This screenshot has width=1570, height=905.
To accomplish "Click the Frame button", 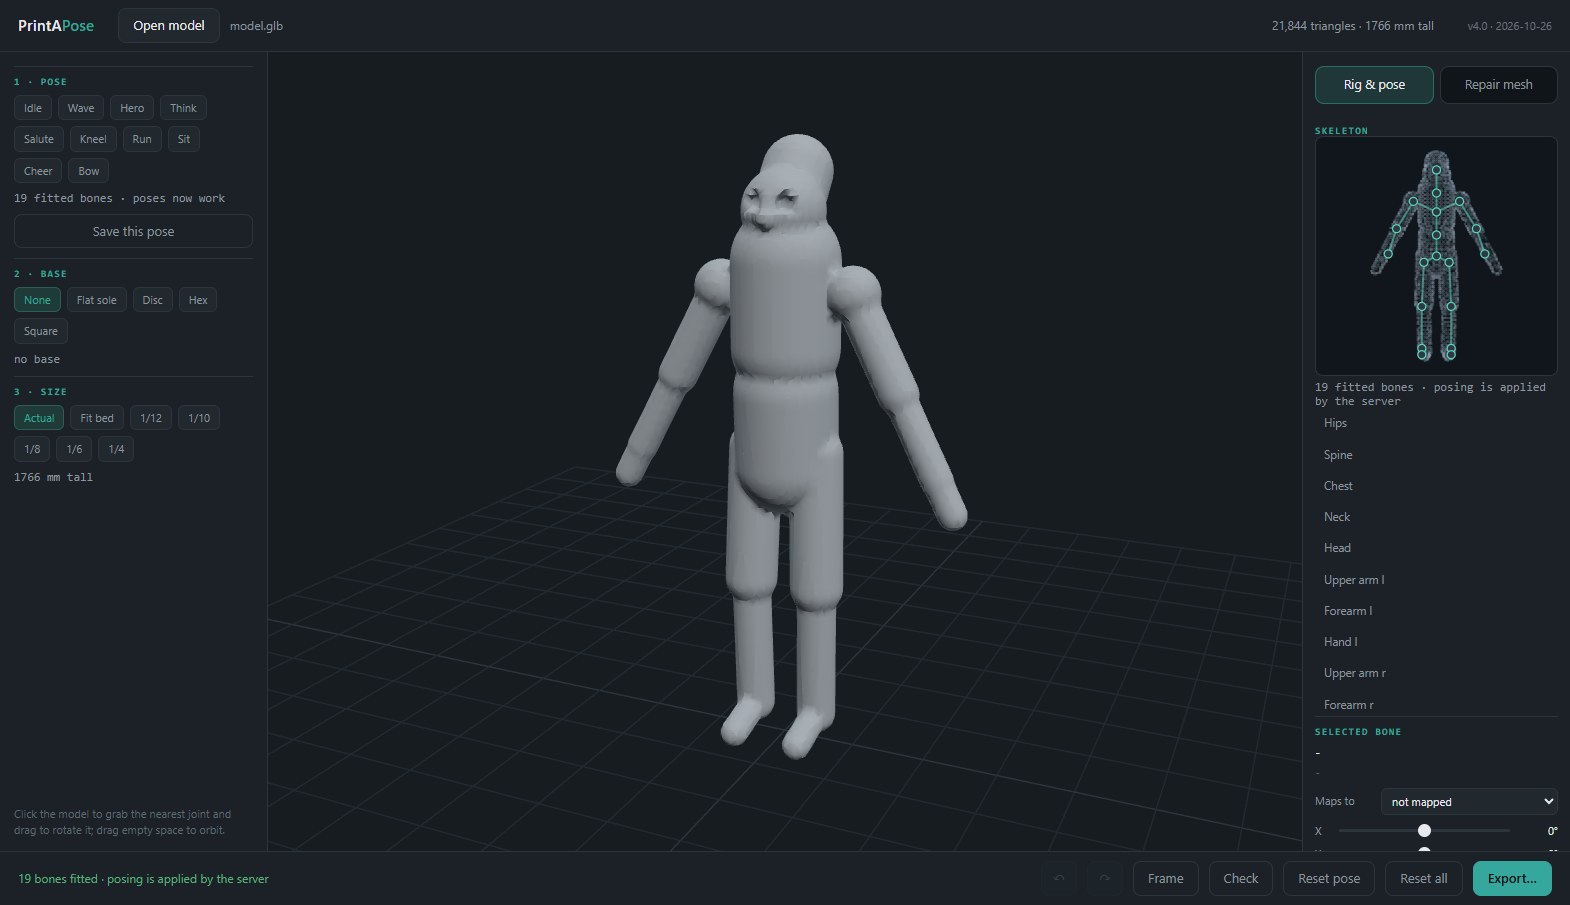I will (x=1166, y=878).
